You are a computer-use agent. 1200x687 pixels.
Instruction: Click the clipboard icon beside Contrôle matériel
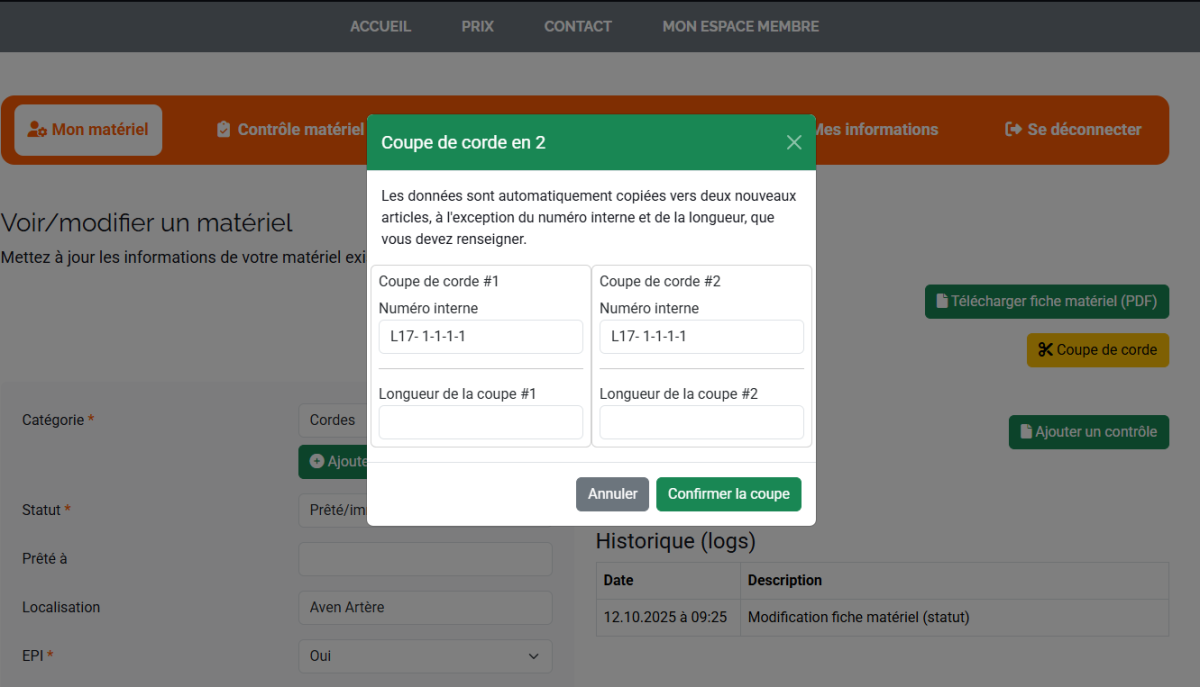(x=223, y=129)
